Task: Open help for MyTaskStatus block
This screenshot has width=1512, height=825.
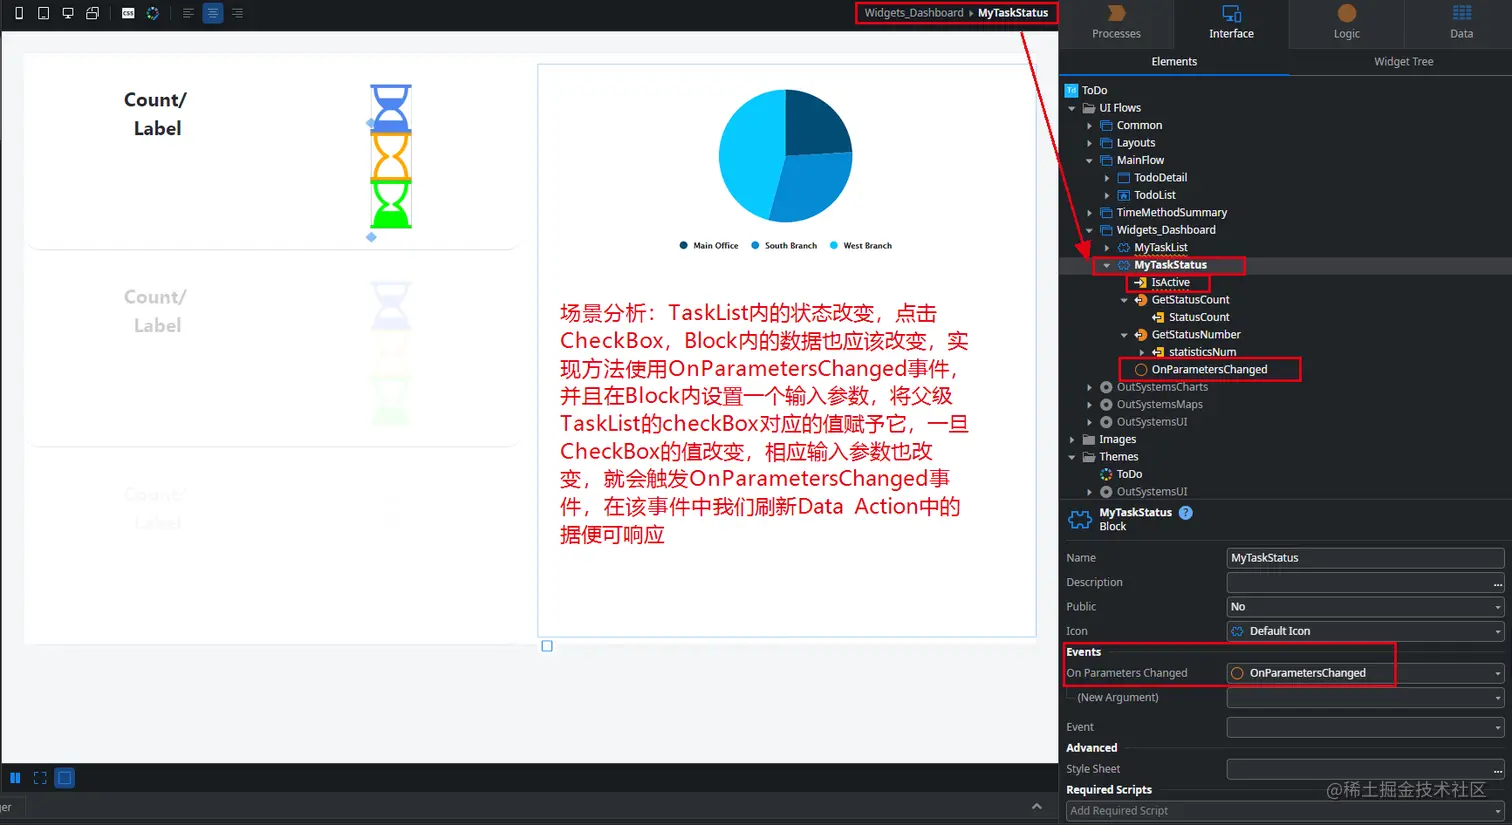Action: coord(1185,513)
